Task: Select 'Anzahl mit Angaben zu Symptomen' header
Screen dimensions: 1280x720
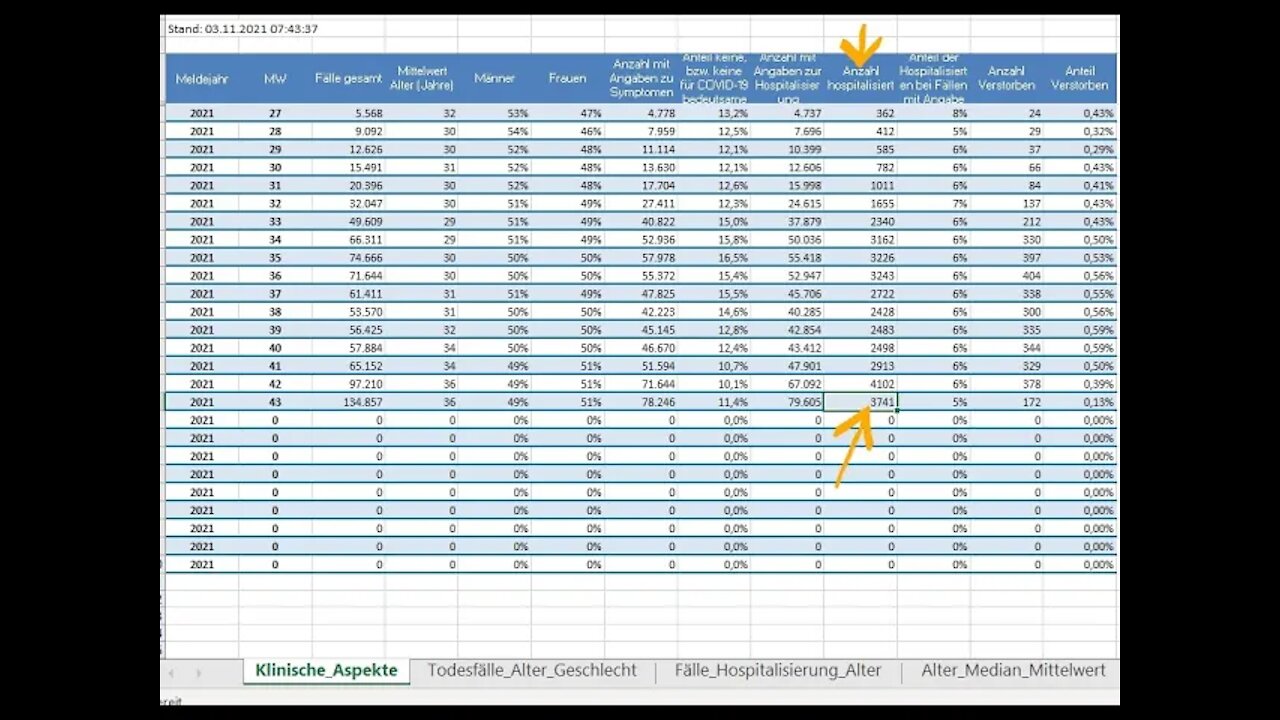Action: click(641, 78)
